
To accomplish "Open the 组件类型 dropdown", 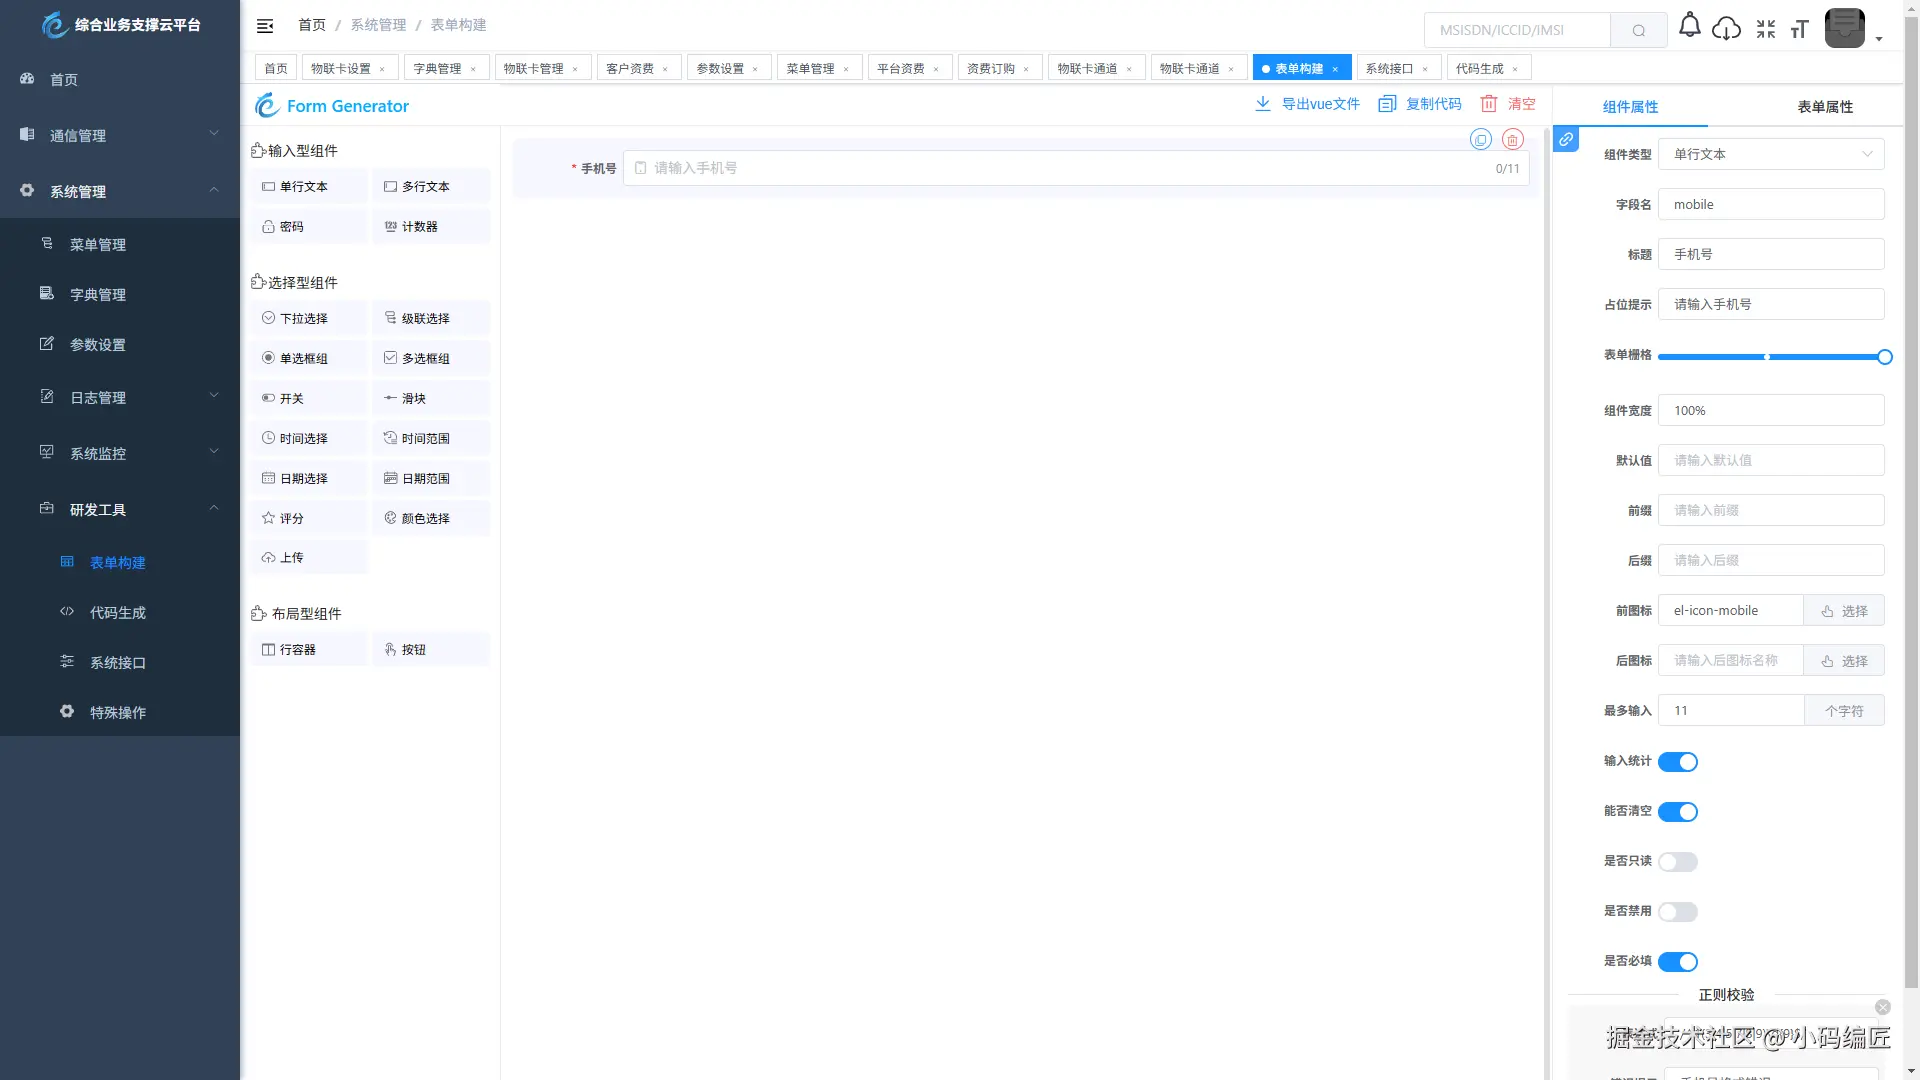I will tap(1771, 154).
